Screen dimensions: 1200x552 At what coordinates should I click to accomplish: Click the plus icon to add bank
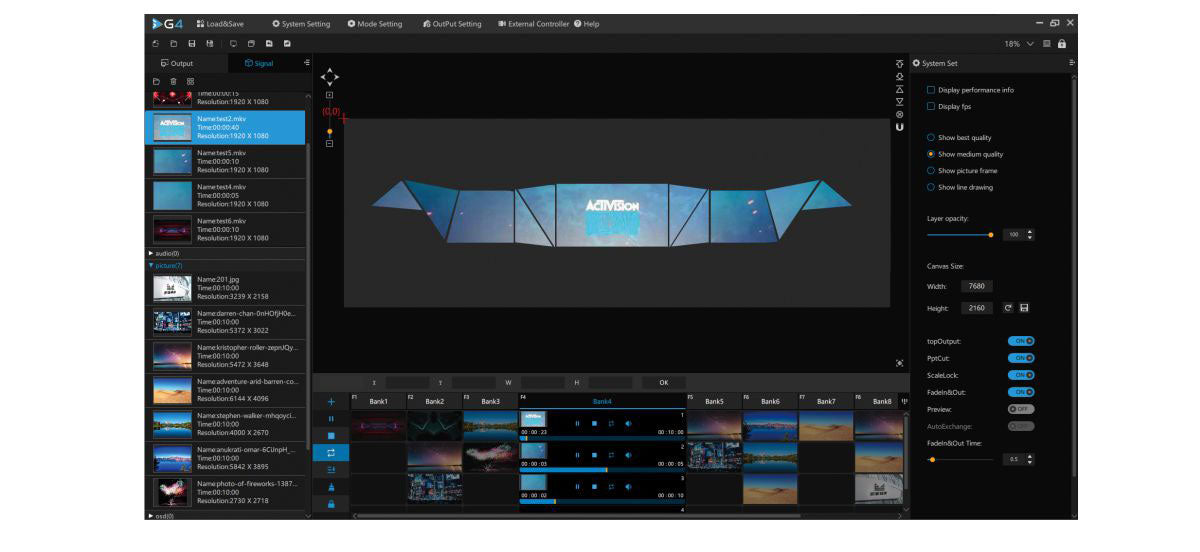[x=331, y=401]
